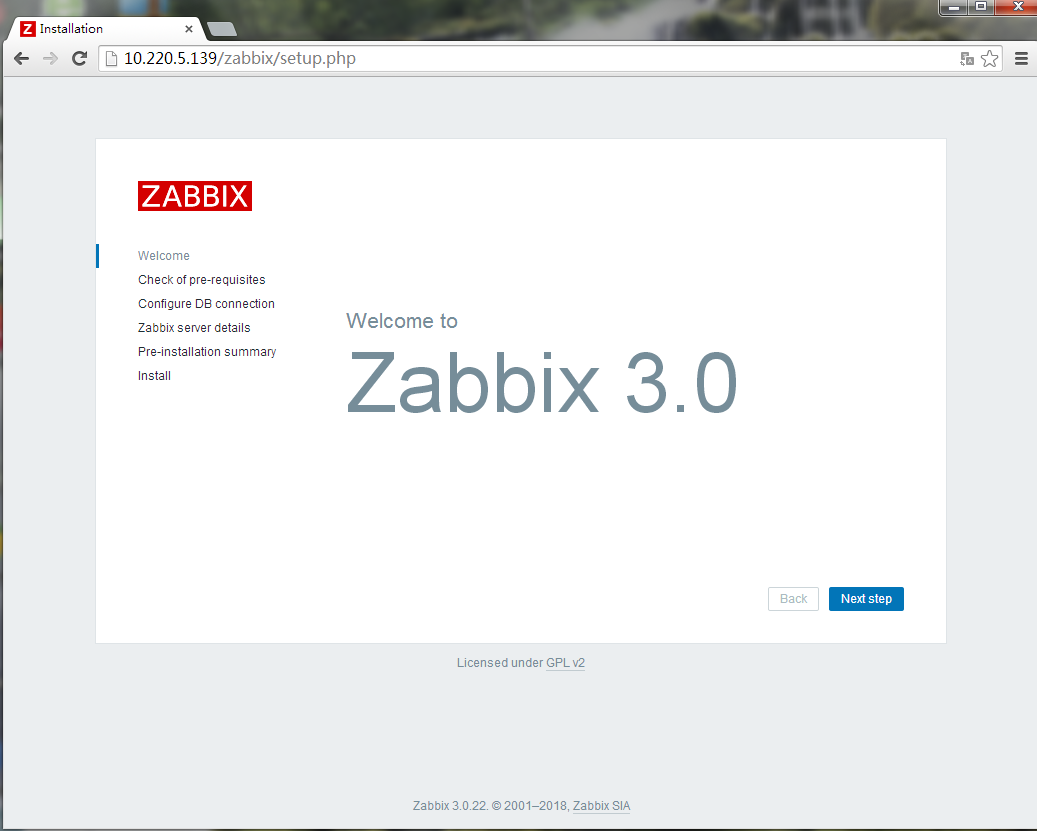Click the Back button
The image size is (1037, 831).
(793, 599)
